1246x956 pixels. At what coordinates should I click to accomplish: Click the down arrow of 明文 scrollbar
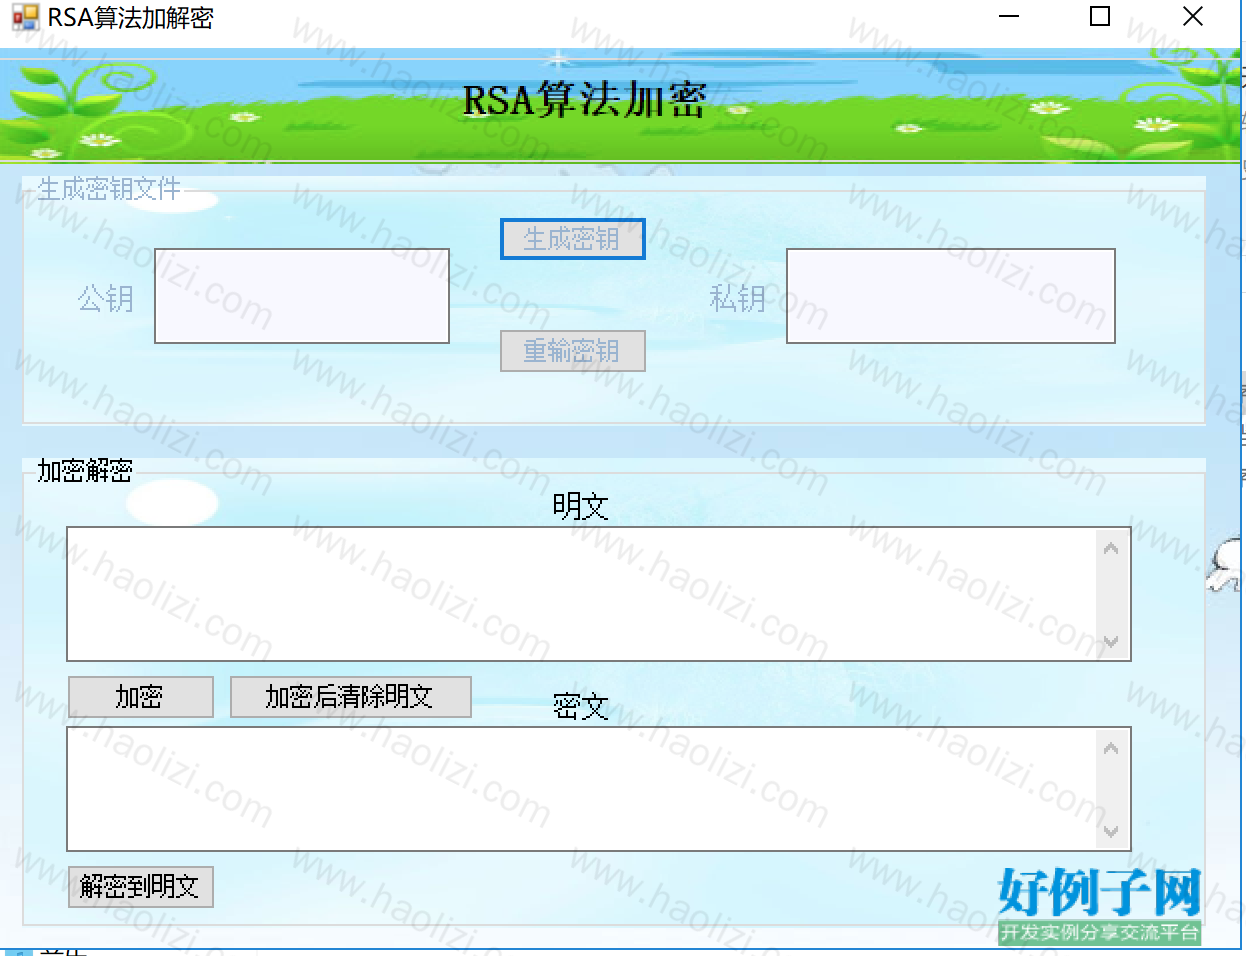[x=1111, y=642]
